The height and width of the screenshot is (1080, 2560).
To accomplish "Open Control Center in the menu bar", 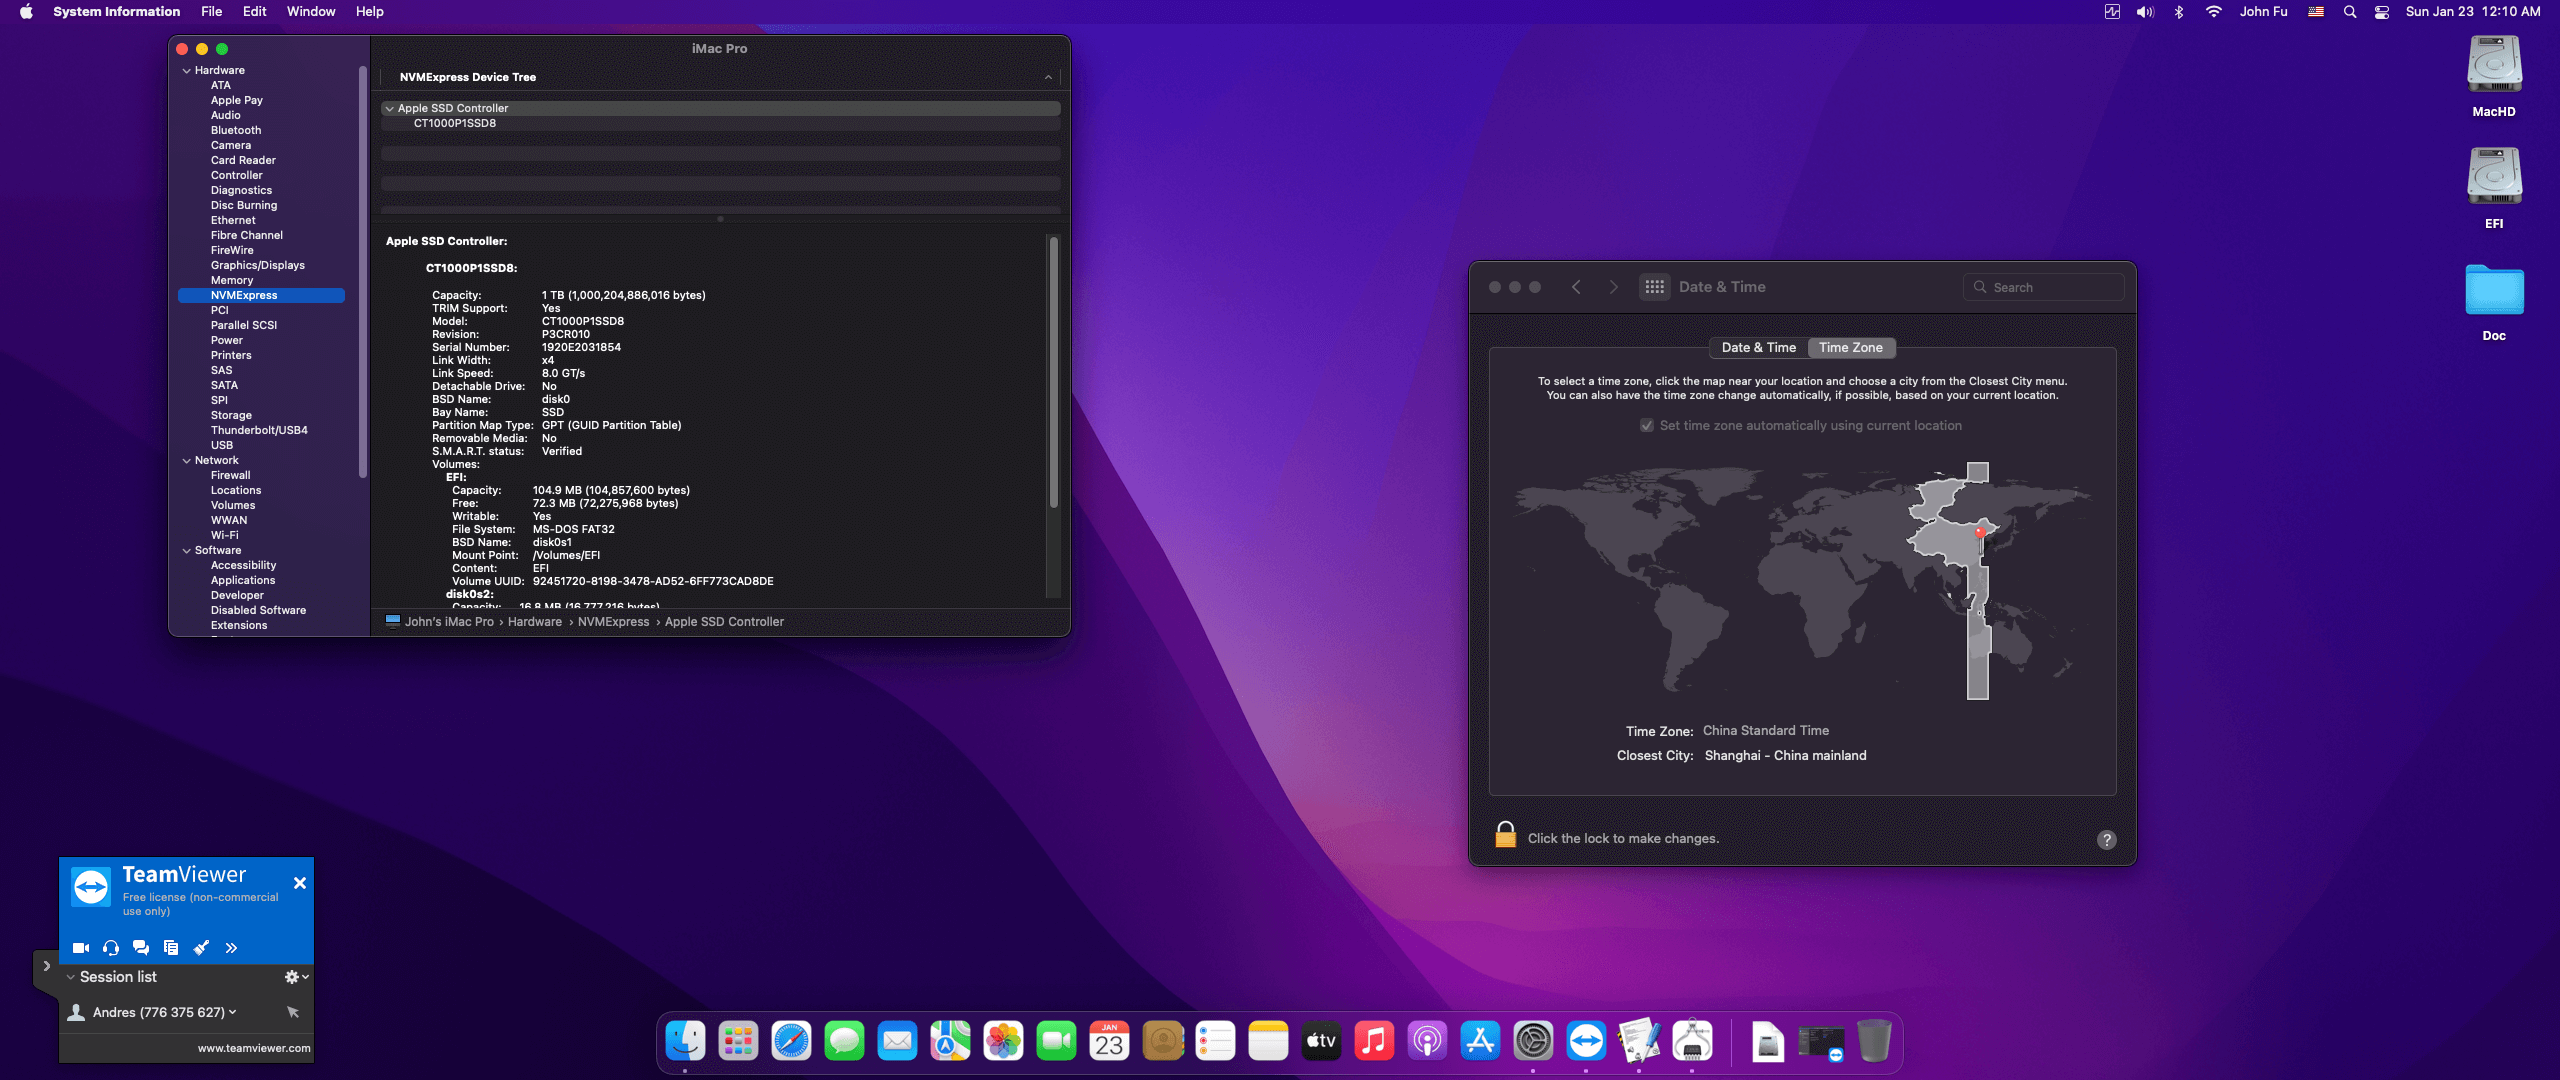I will [x=2382, y=12].
